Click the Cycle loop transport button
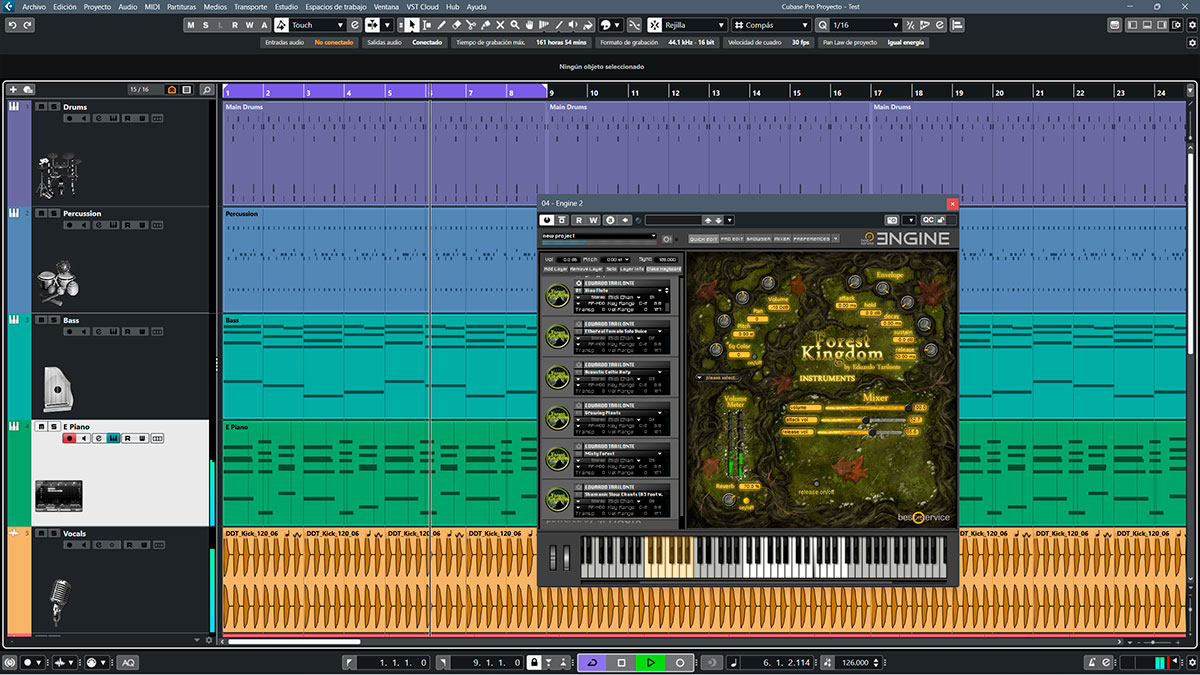This screenshot has height=675, width=1200. (592, 662)
